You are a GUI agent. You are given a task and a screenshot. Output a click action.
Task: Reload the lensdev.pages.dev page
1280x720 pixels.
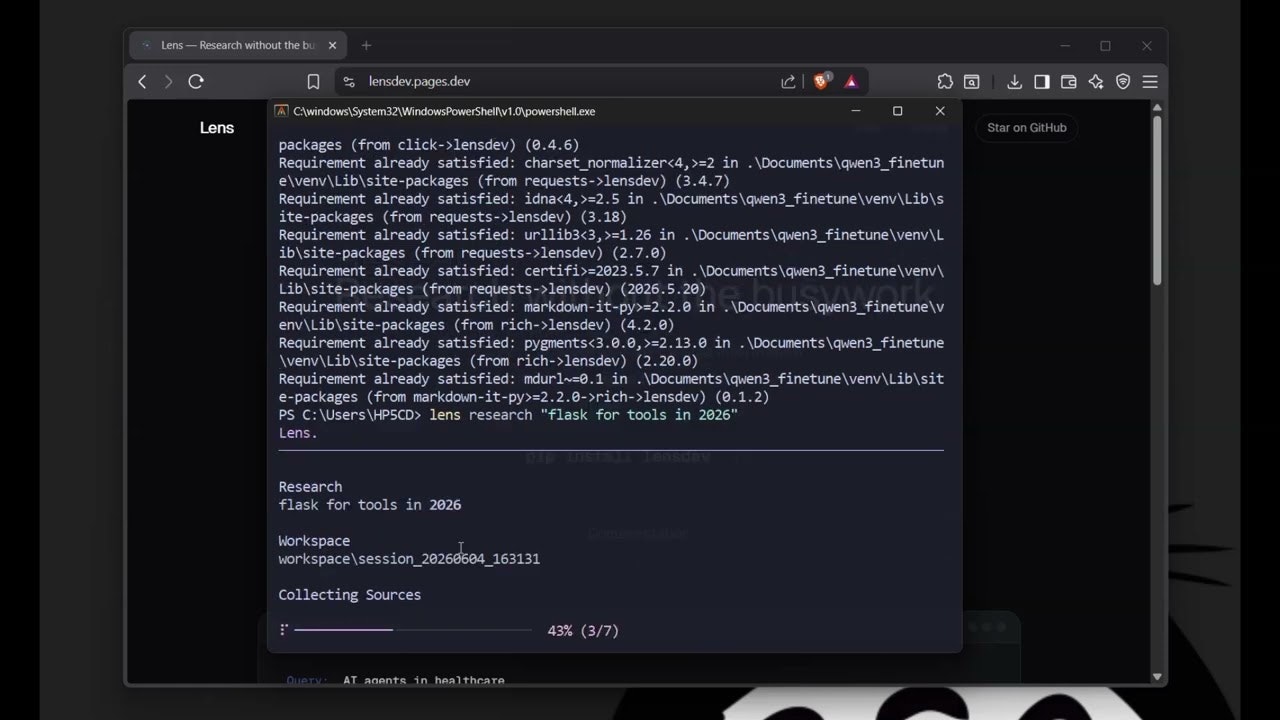pos(196,82)
